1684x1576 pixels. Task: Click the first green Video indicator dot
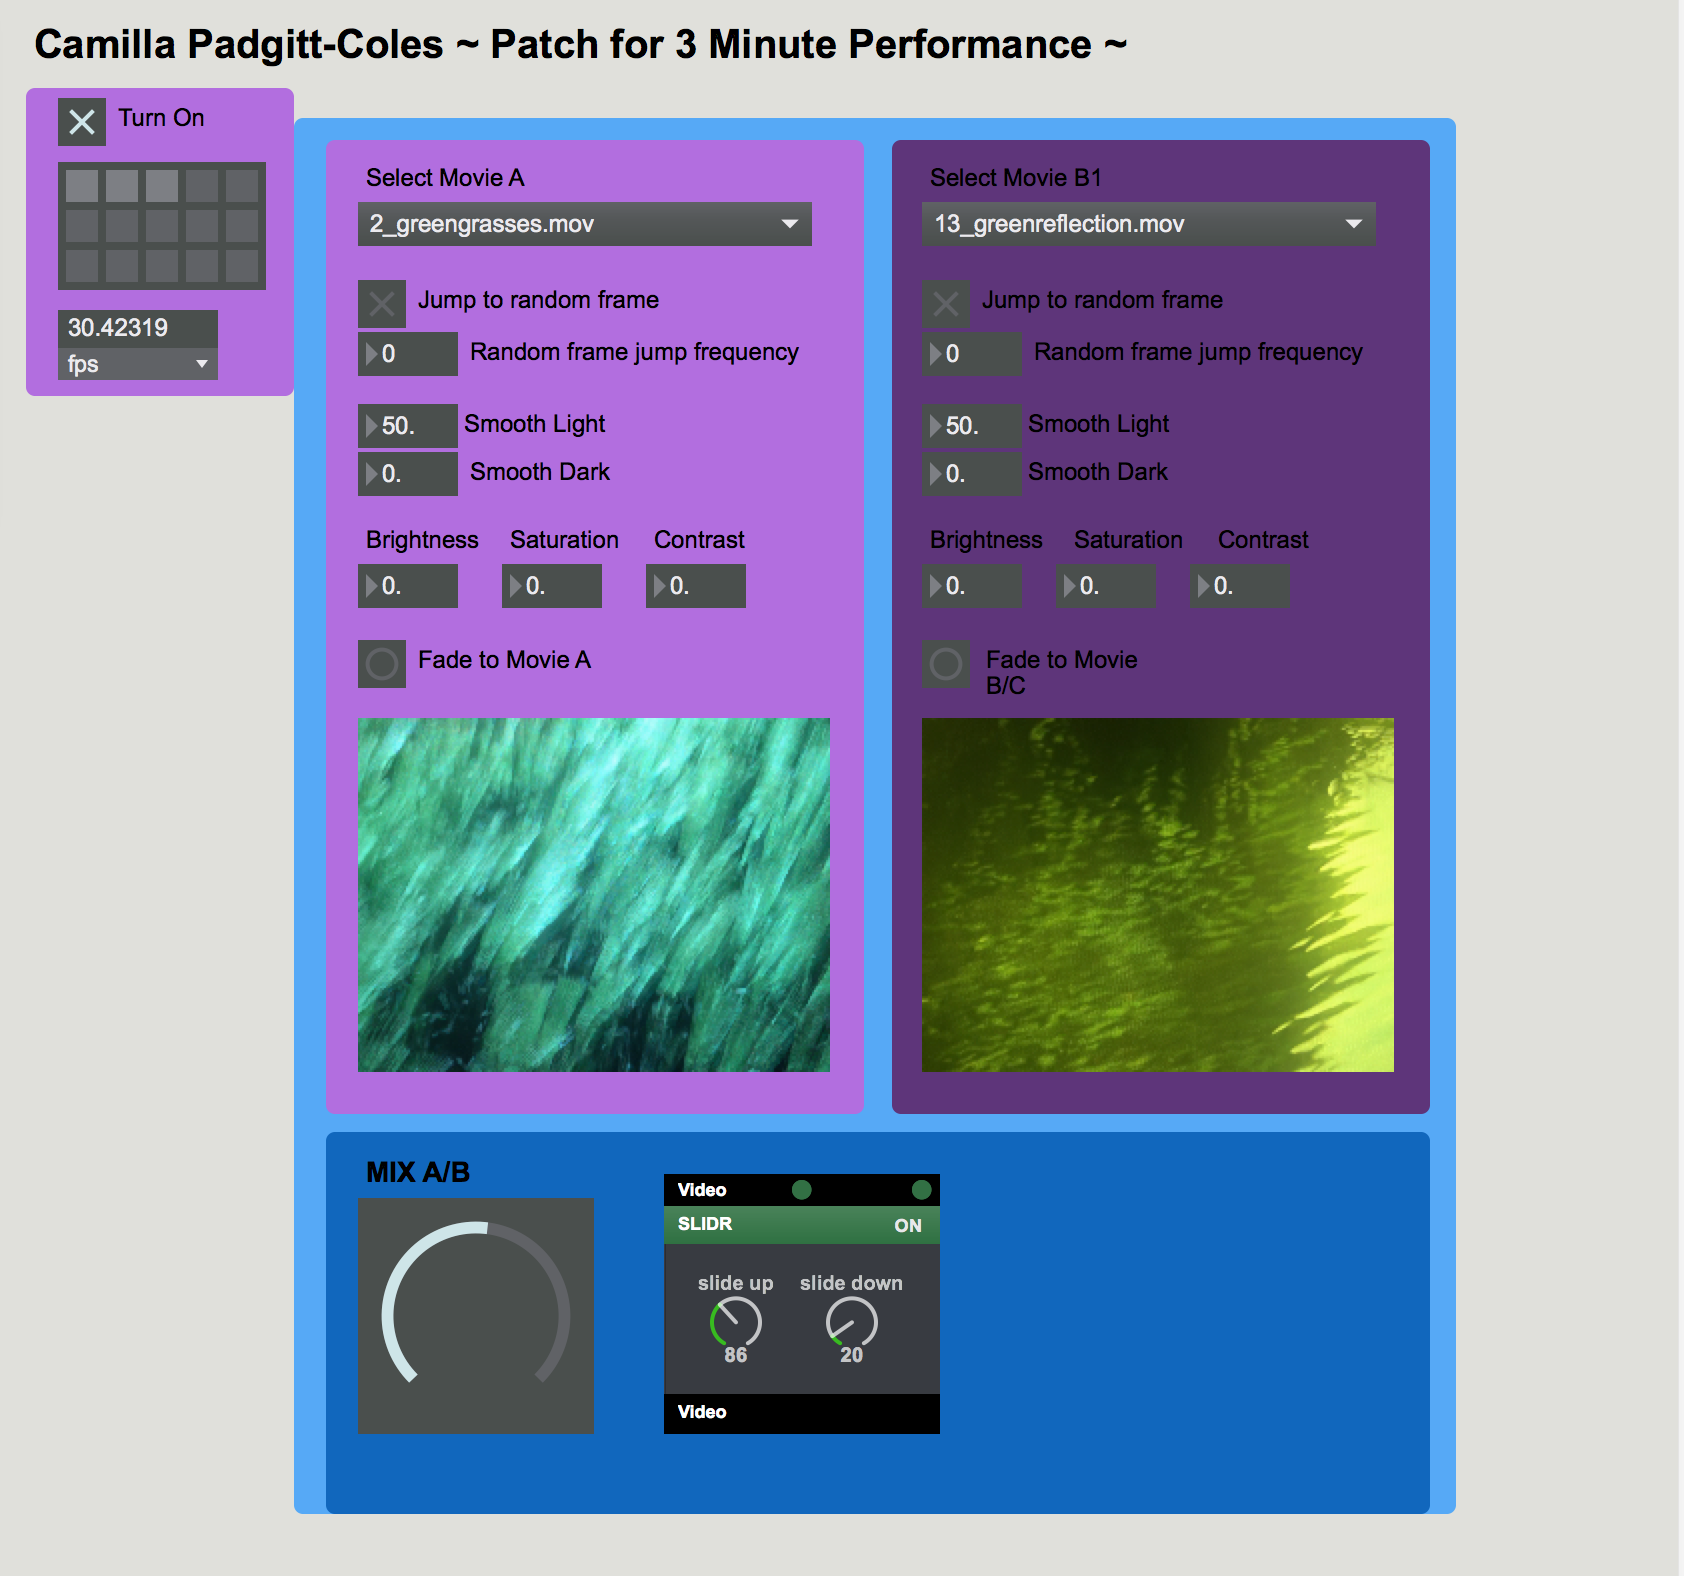(x=802, y=1189)
